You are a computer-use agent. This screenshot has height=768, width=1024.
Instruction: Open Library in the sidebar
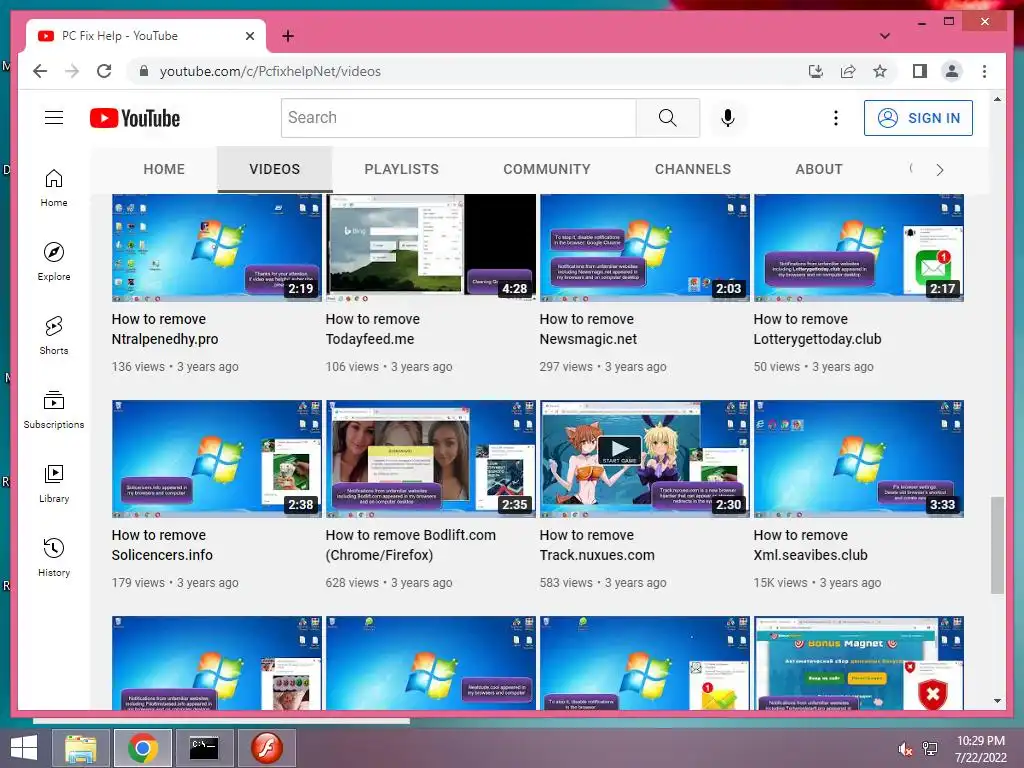(54, 483)
